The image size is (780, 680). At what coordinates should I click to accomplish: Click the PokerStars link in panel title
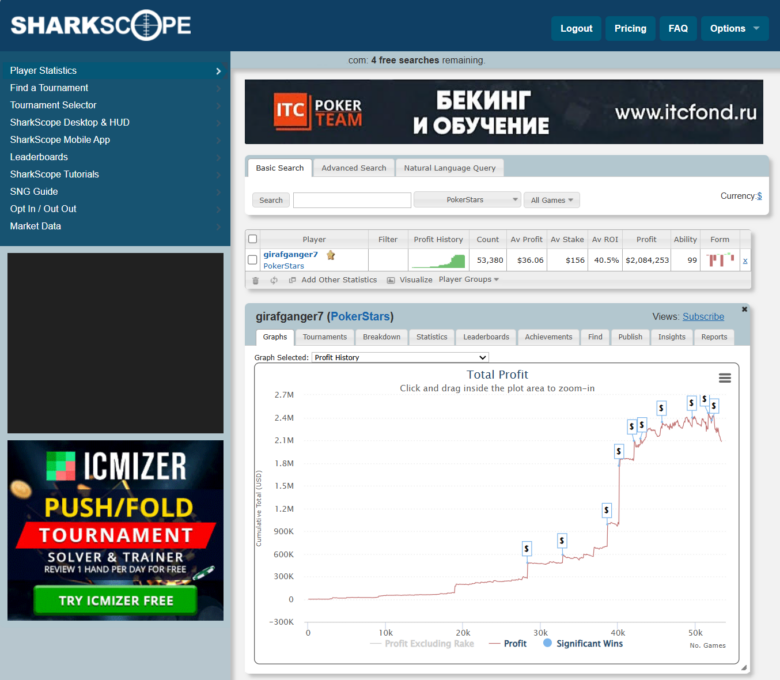click(360, 316)
